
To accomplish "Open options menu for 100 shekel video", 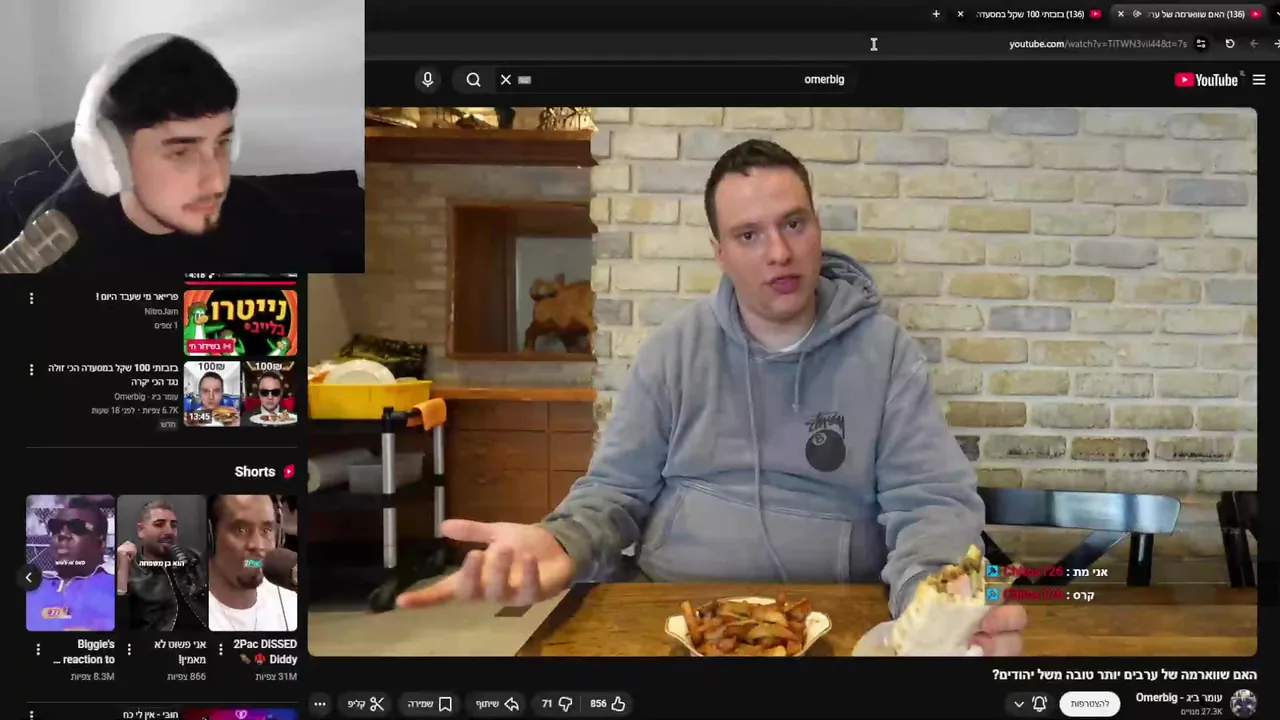I will coord(31,369).
